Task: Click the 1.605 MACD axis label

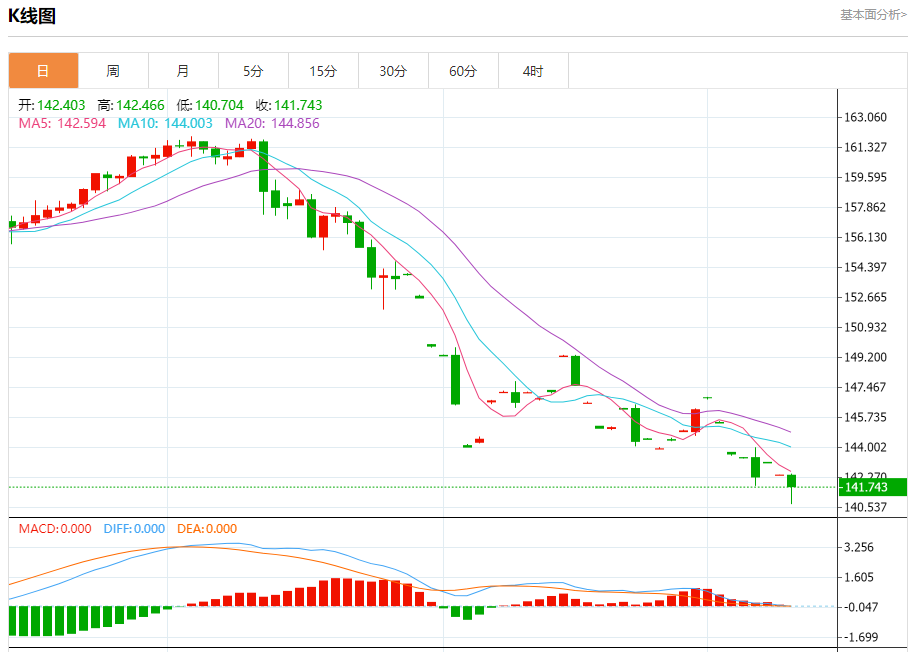Action: click(858, 578)
